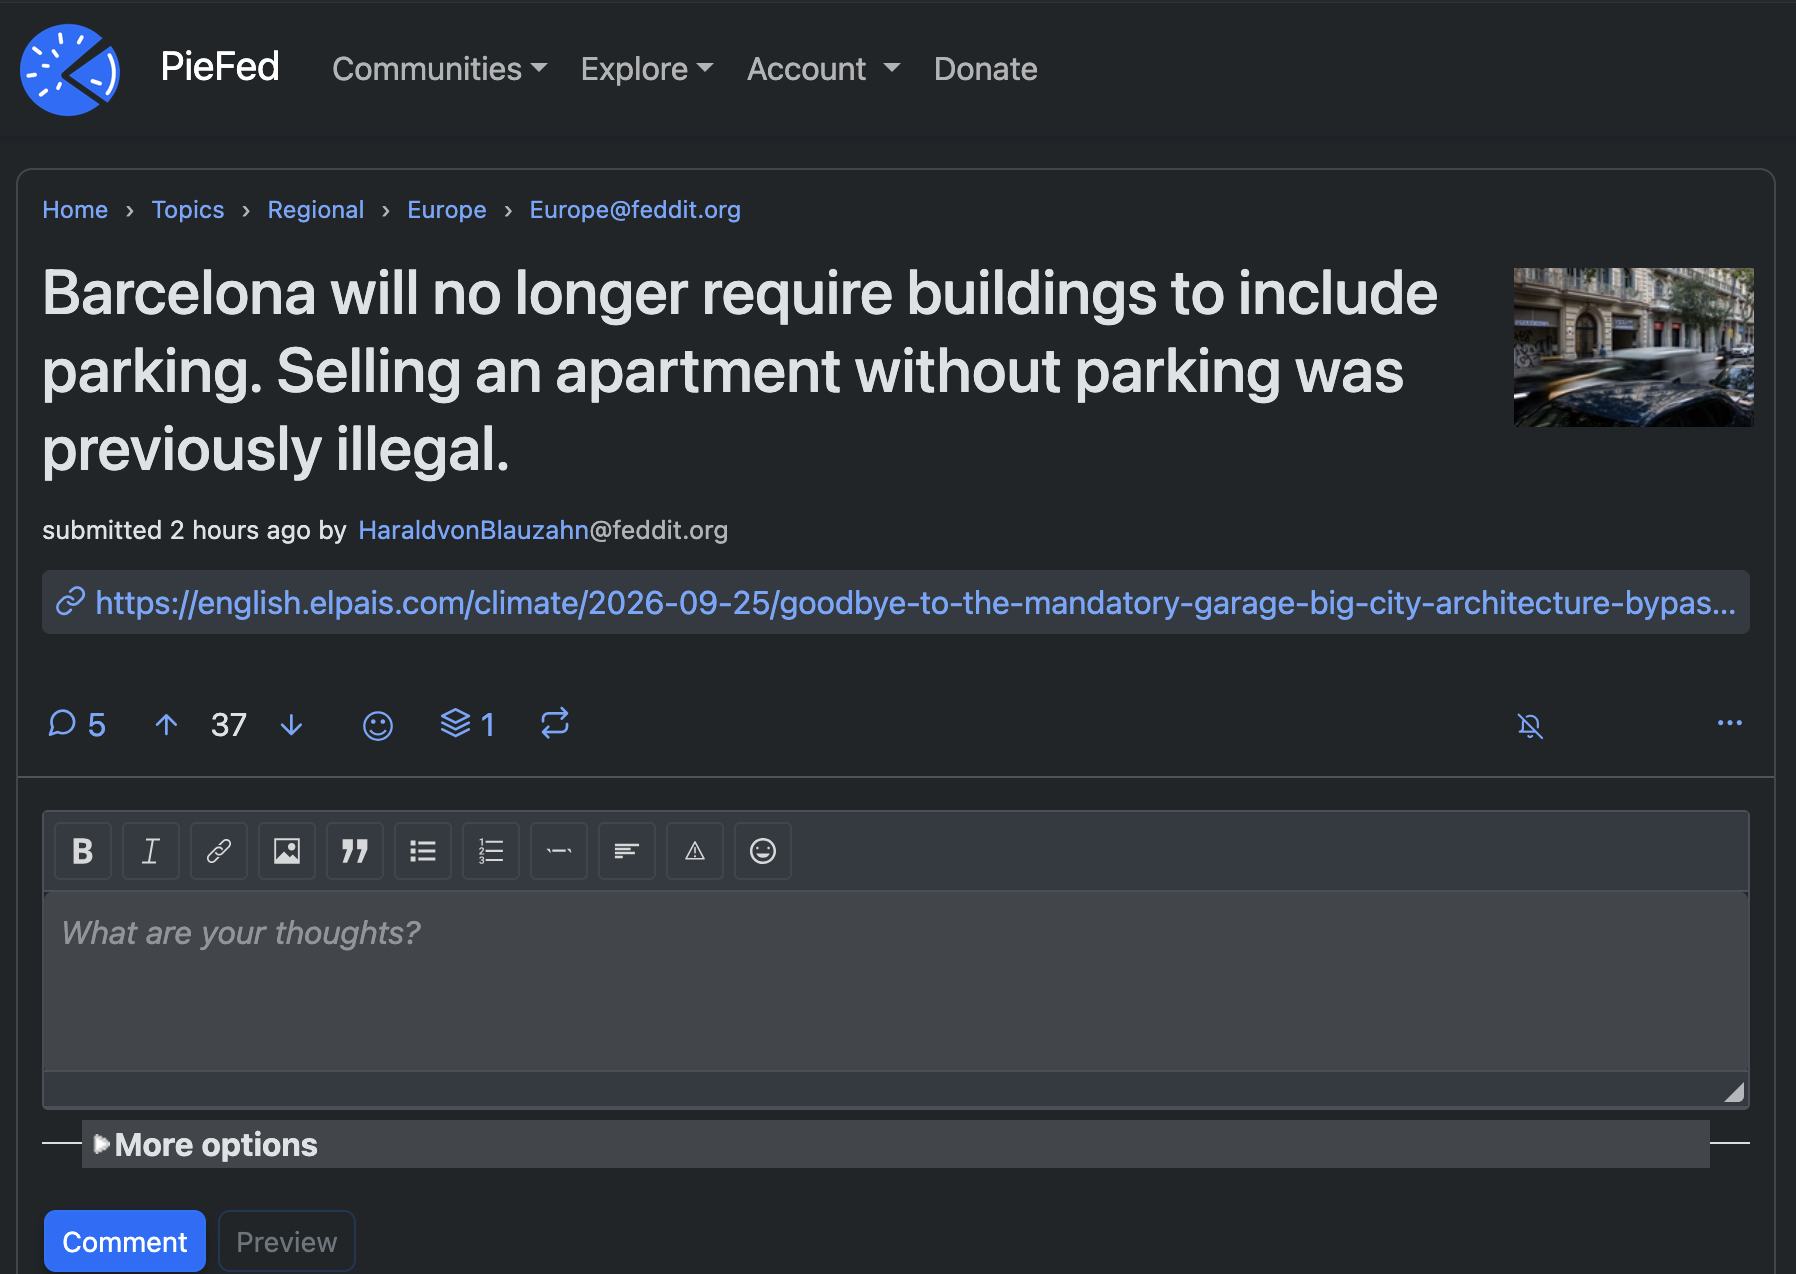Insert a numbered list in the editor
This screenshot has height=1274, width=1796.
click(x=491, y=851)
